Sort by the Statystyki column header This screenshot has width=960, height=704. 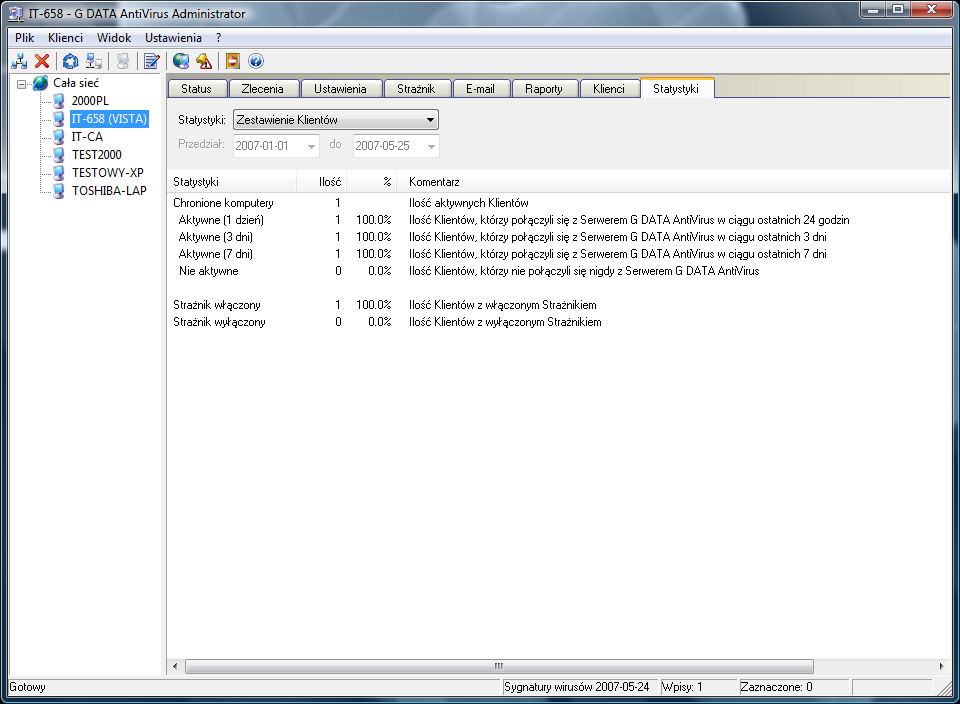pos(232,182)
